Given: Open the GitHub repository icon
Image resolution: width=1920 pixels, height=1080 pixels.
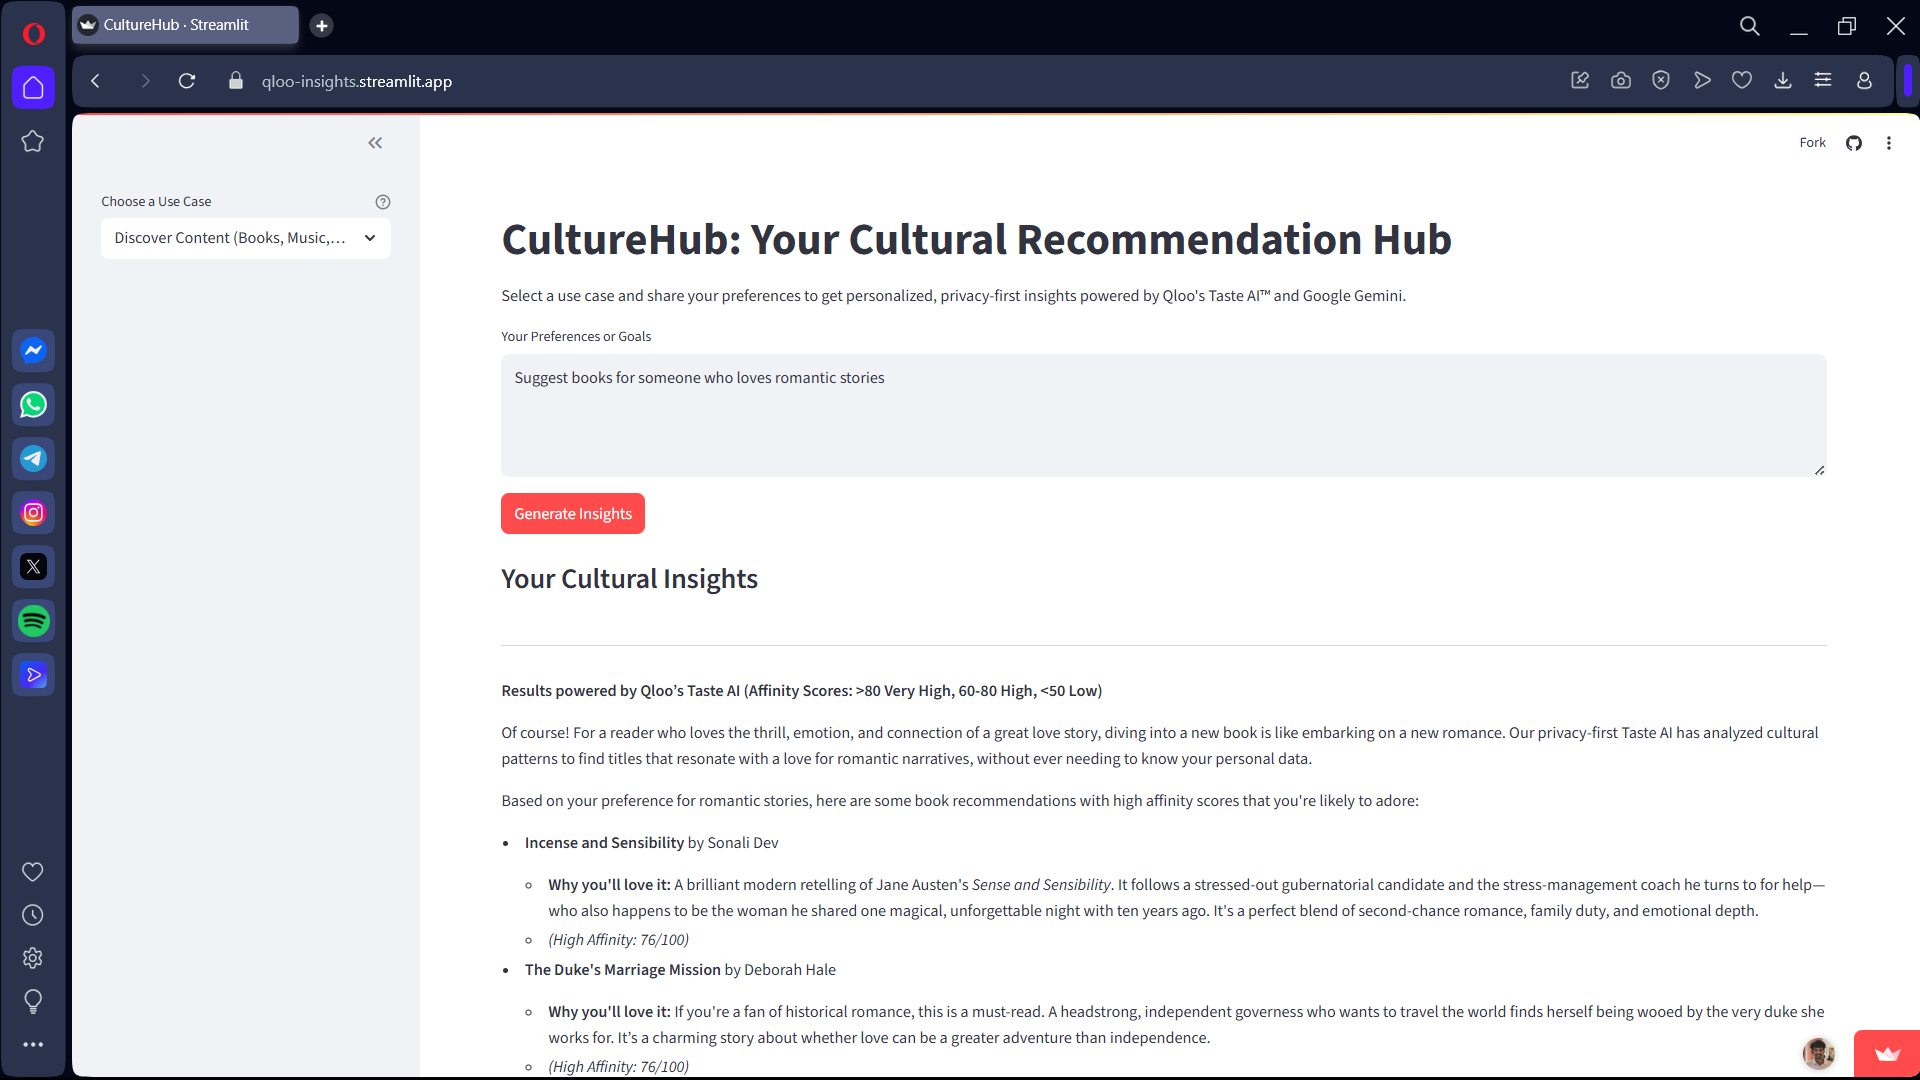Looking at the screenshot, I should click(1853, 143).
